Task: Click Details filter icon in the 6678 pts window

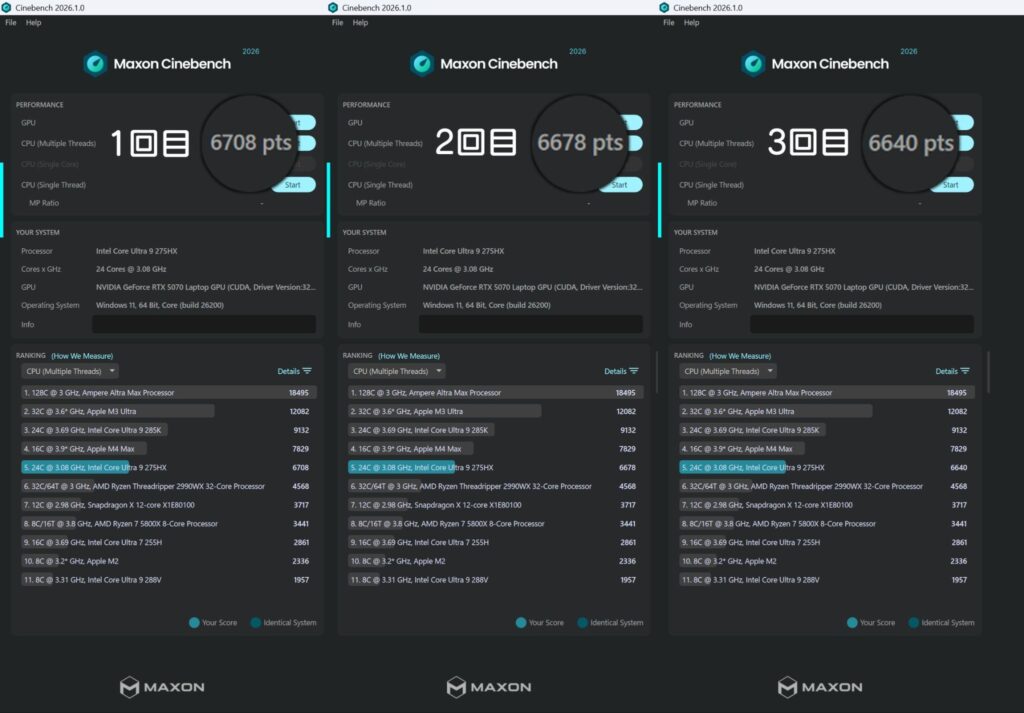Action: 633,371
